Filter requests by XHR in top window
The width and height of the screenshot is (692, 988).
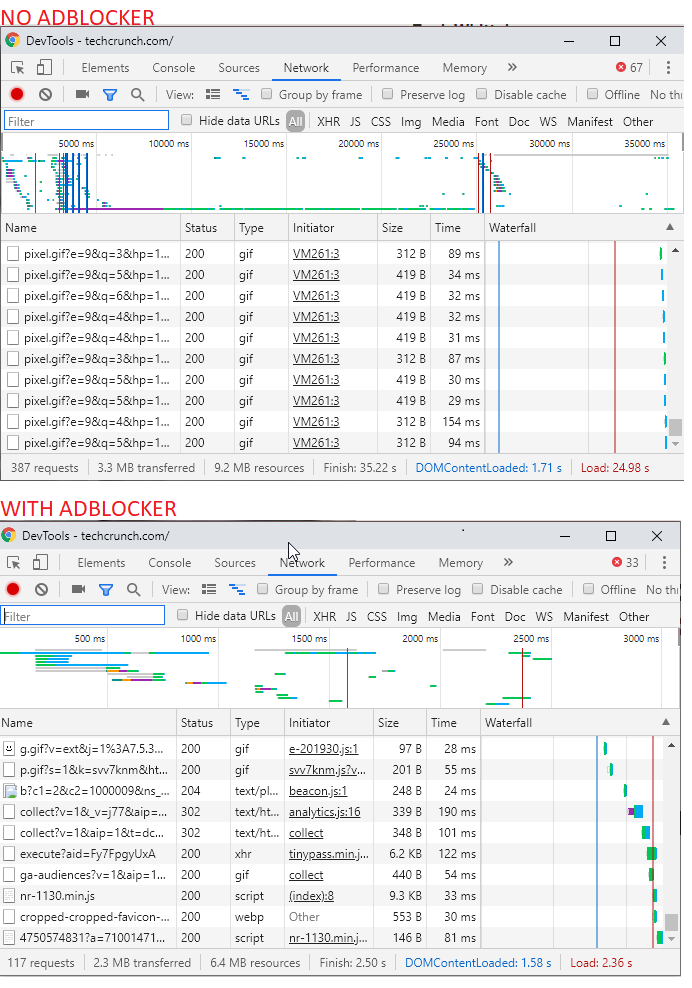[x=328, y=122]
